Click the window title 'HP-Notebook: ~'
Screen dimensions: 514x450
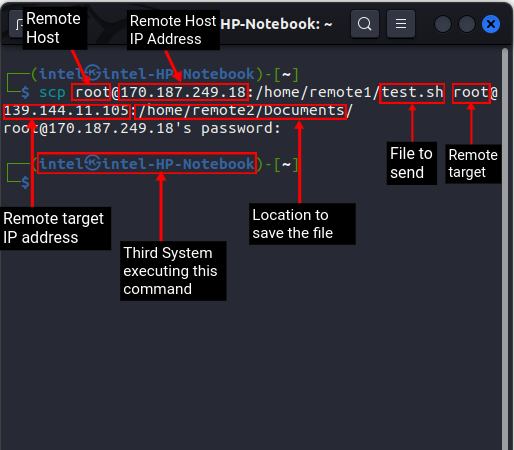276,24
